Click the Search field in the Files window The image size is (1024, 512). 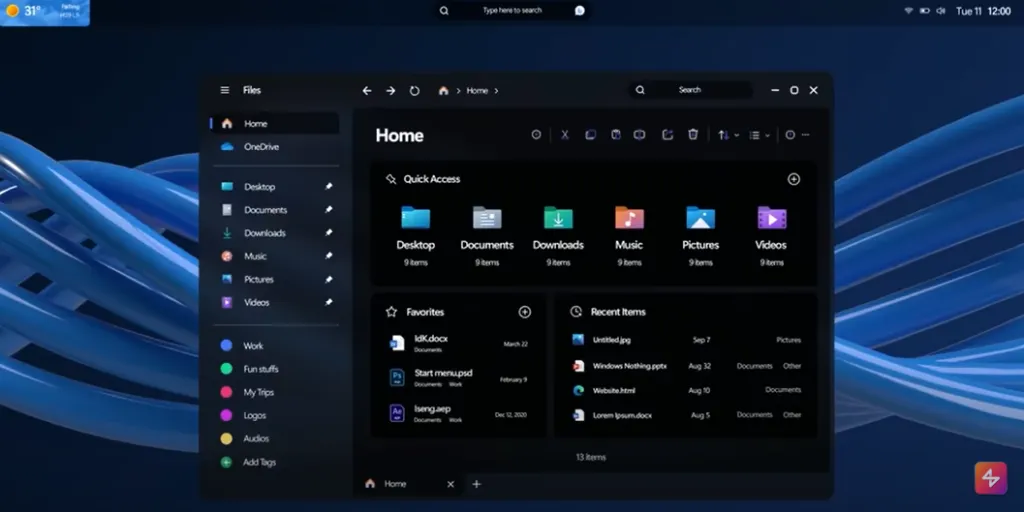pos(691,90)
